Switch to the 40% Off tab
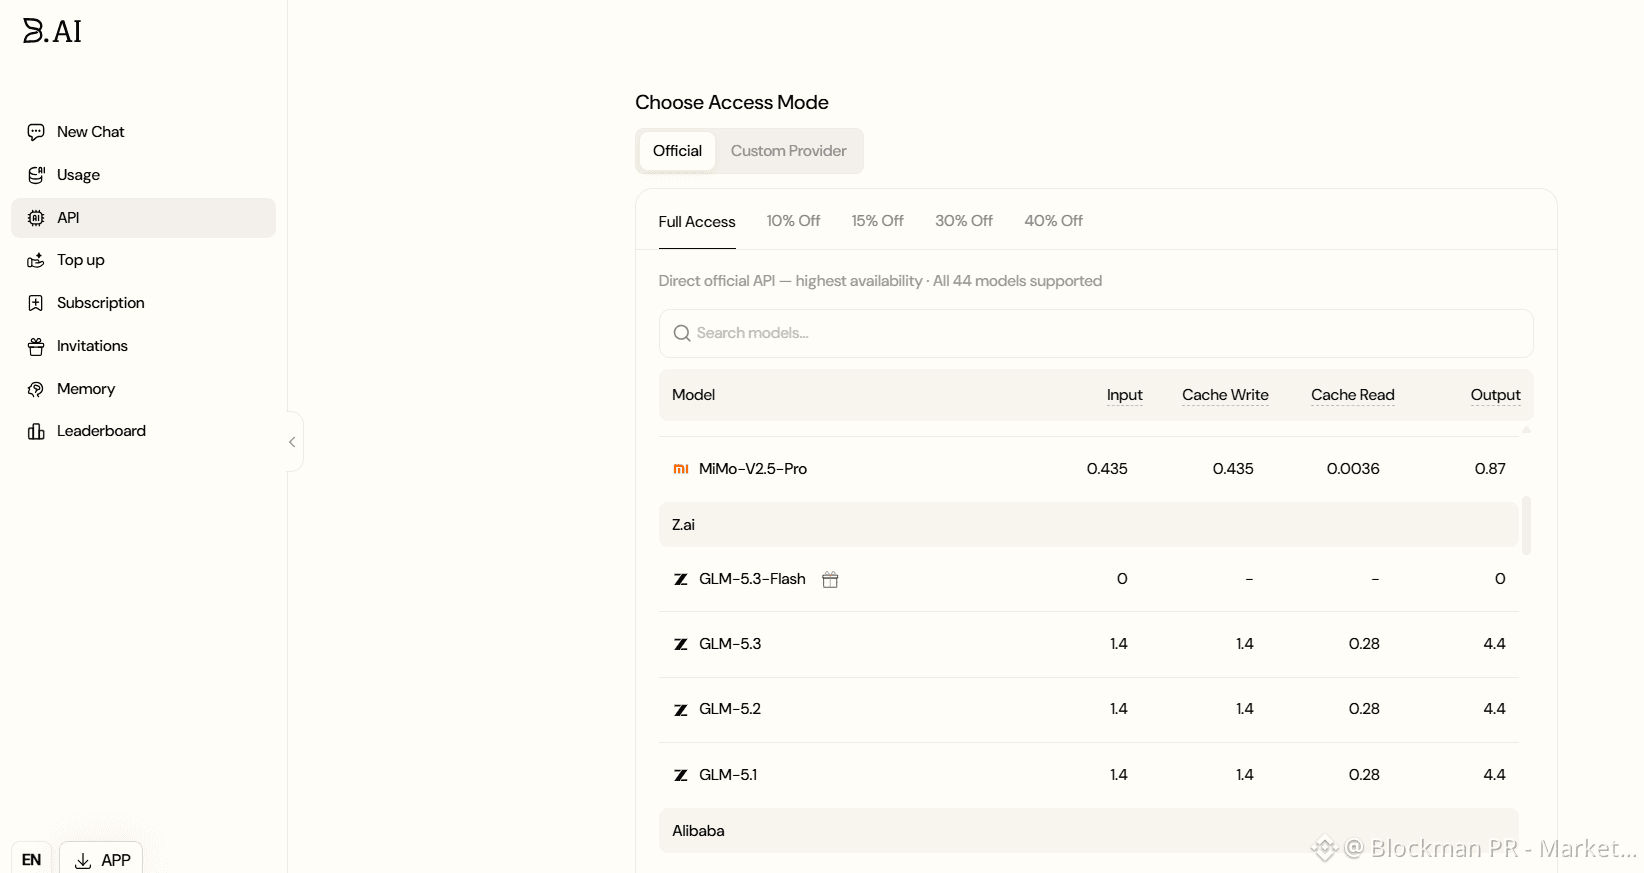 (x=1053, y=221)
